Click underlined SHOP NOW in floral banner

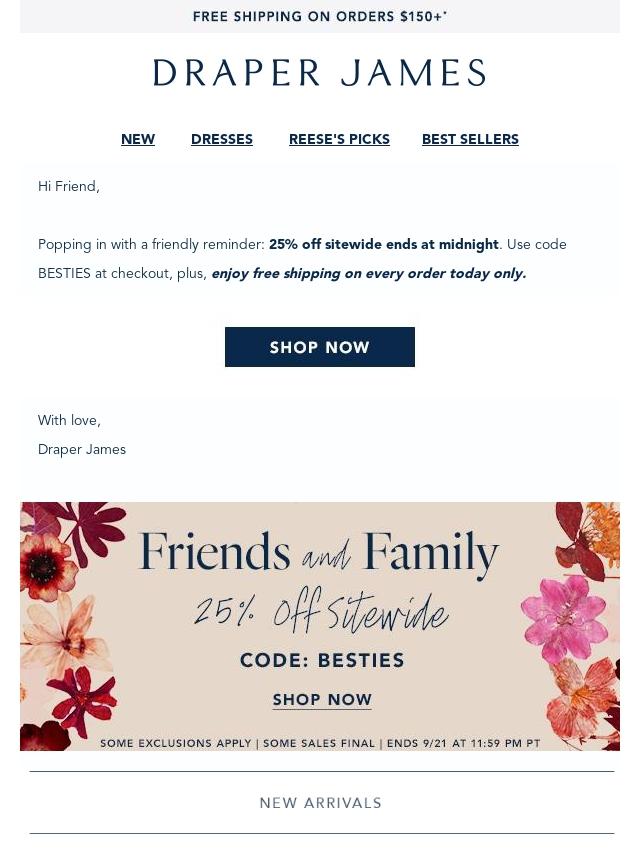click(322, 699)
